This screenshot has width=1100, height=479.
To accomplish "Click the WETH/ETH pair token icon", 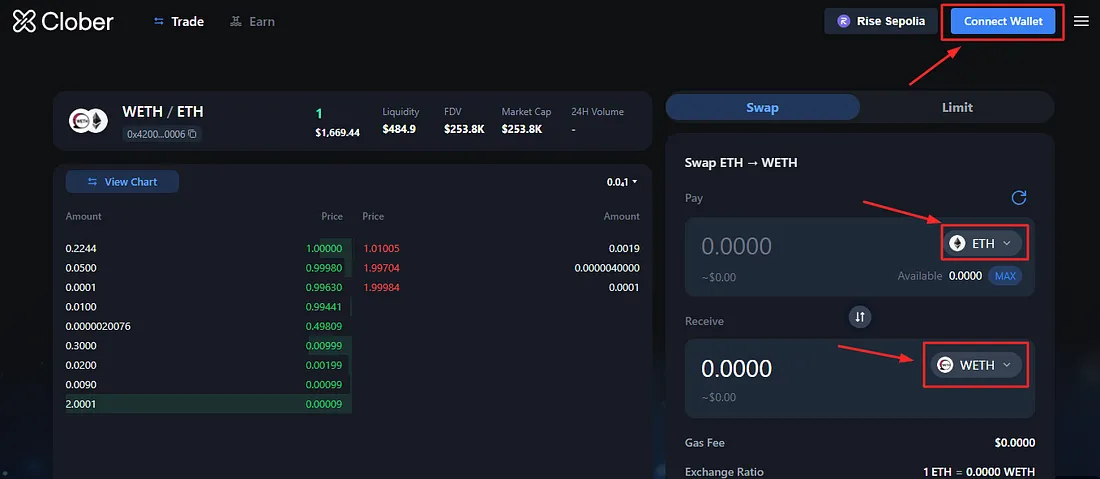I will click(88, 121).
